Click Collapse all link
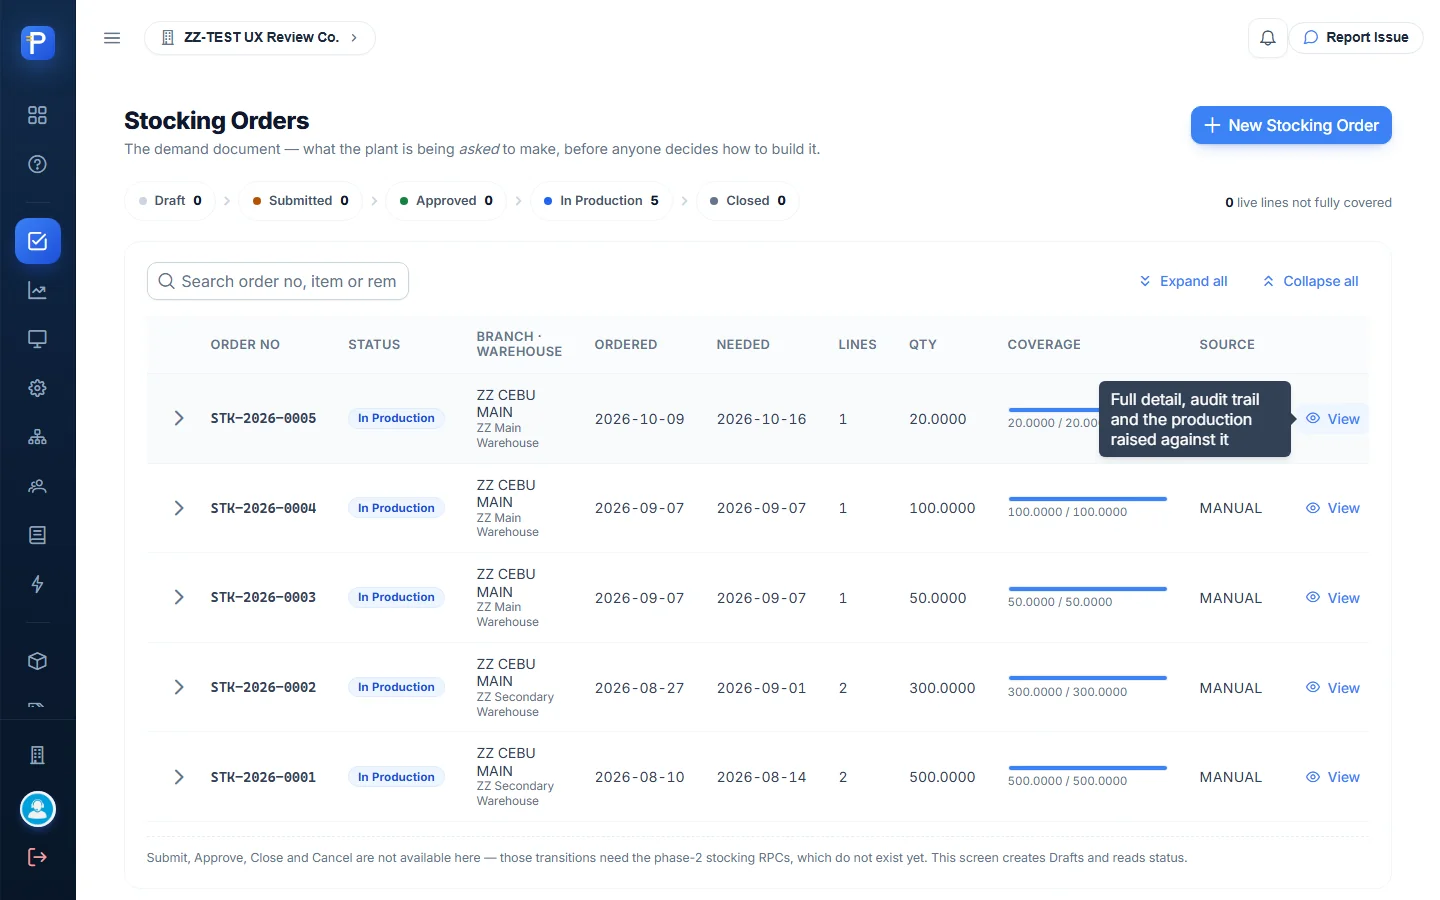This screenshot has height=900, width=1440. tap(1311, 281)
